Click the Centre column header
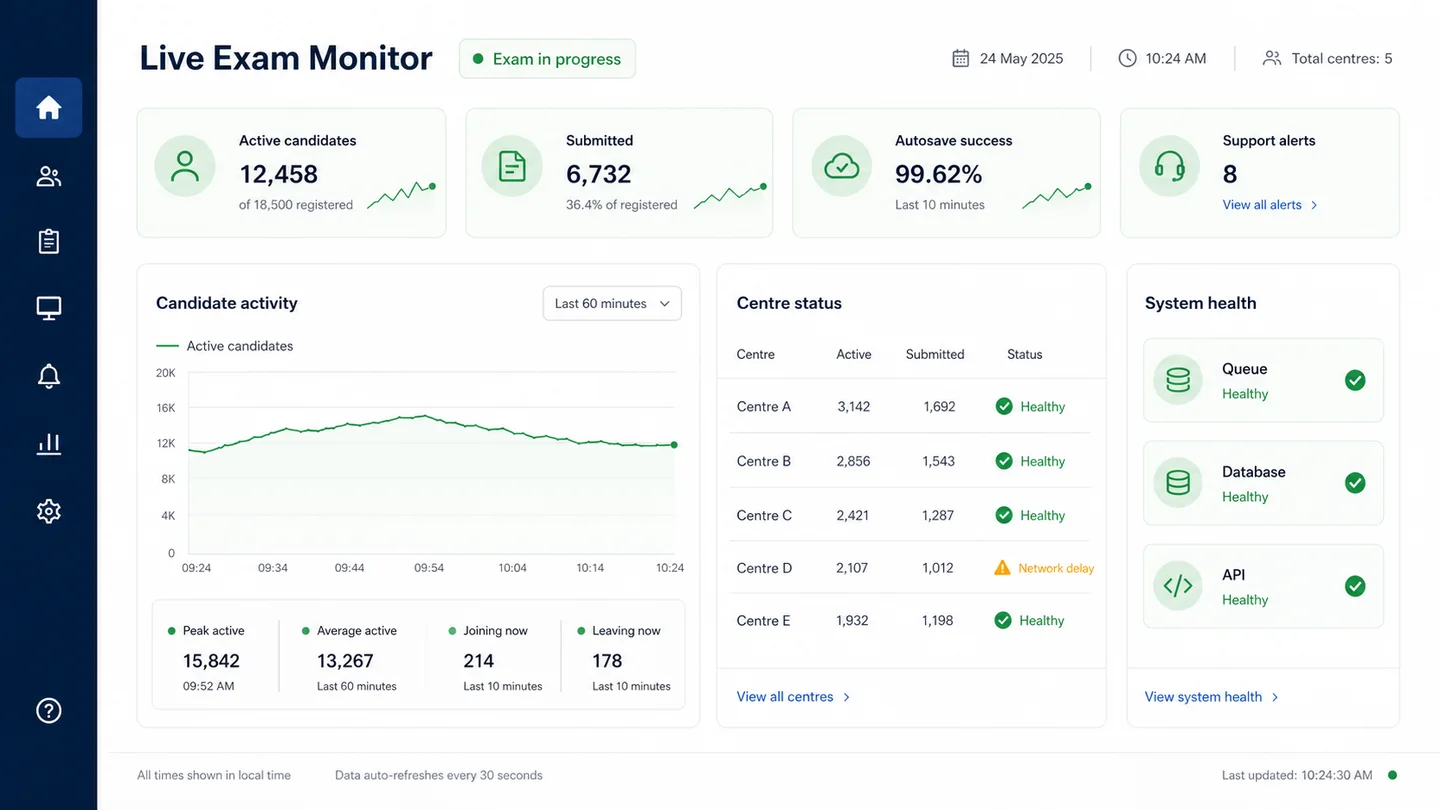This screenshot has height=810, width=1440. pyautogui.click(x=755, y=354)
